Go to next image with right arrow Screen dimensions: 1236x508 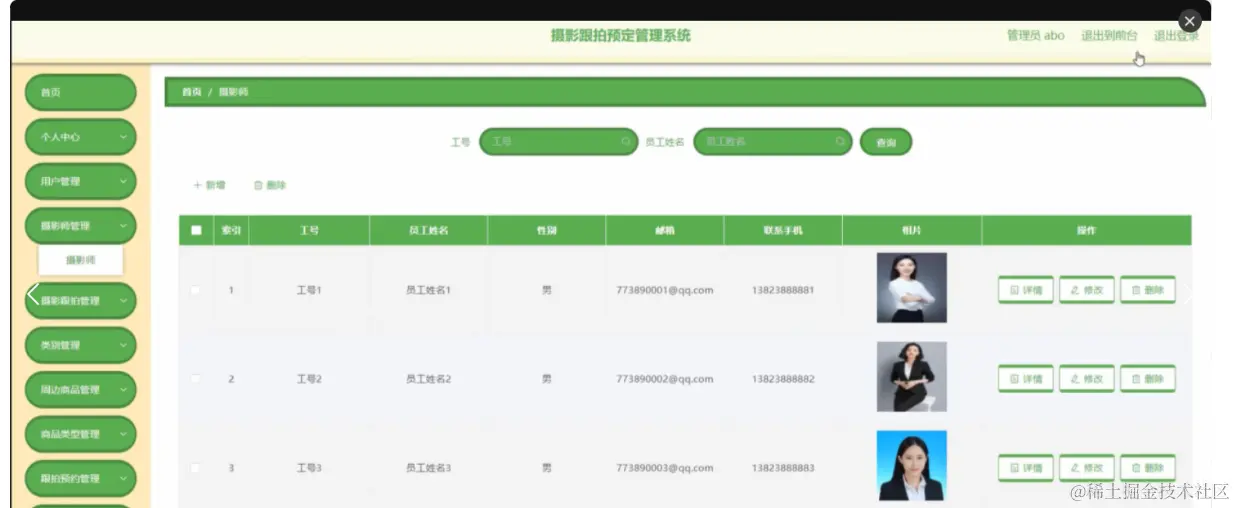[x=1188, y=294]
